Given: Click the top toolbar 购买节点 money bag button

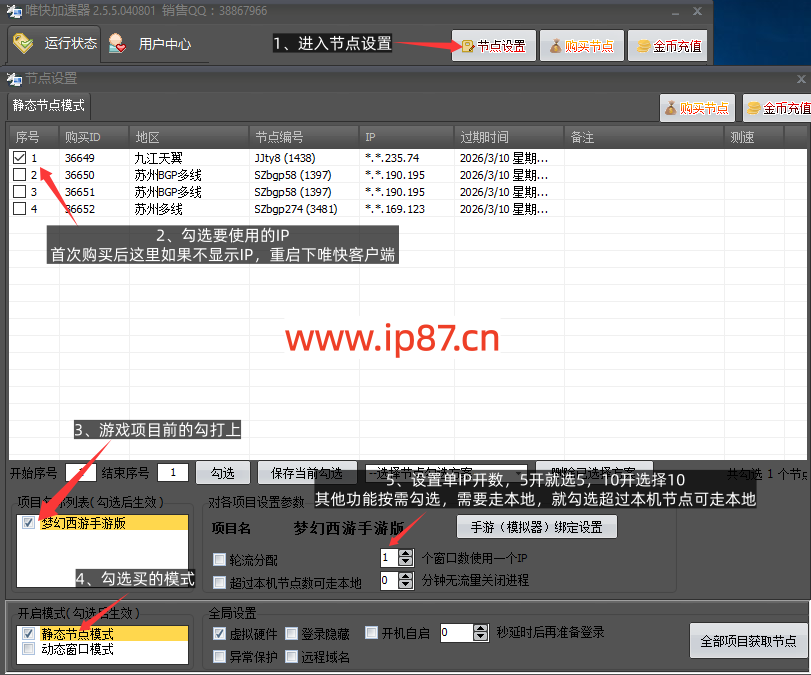Looking at the screenshot, I should (x=581, y=46).
